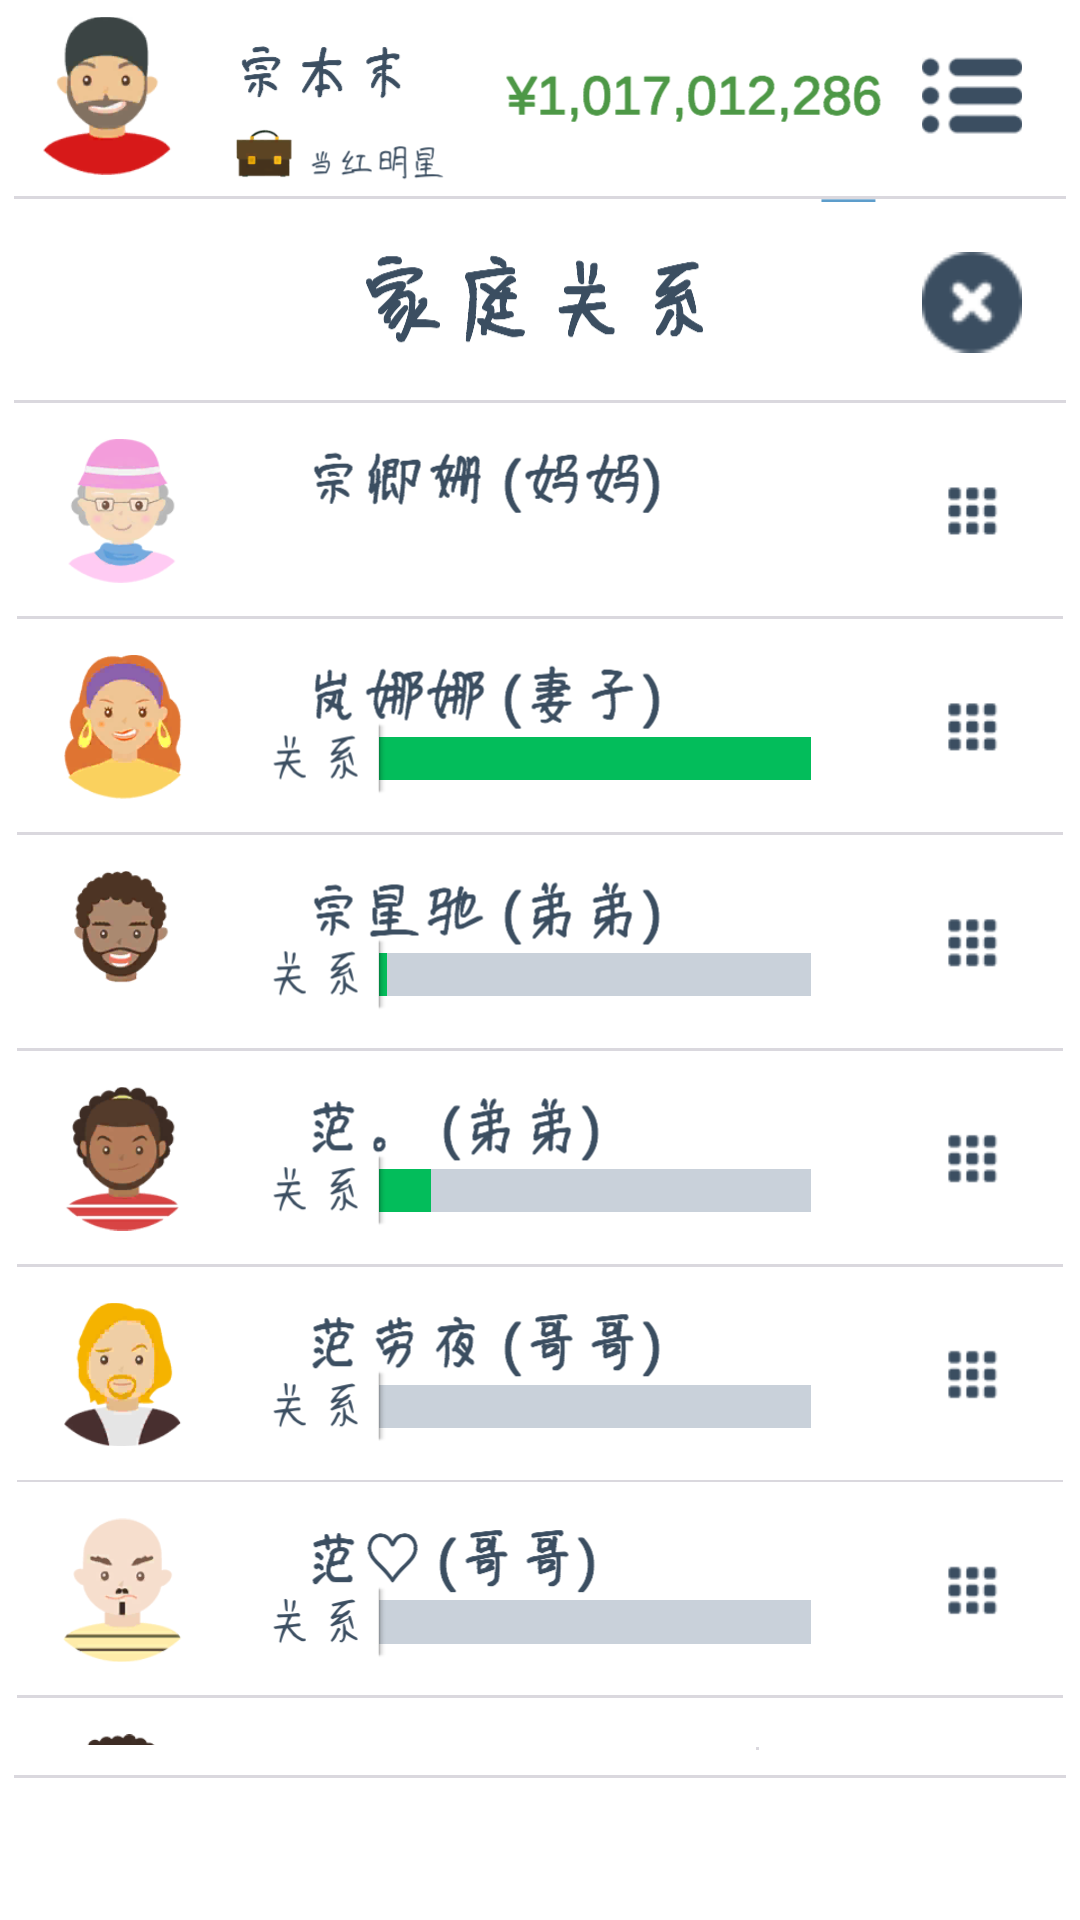Open grid options for 宗星驰 (弟弟)
Viewport: 1080px width, 1920px height.
click(972, 943)
